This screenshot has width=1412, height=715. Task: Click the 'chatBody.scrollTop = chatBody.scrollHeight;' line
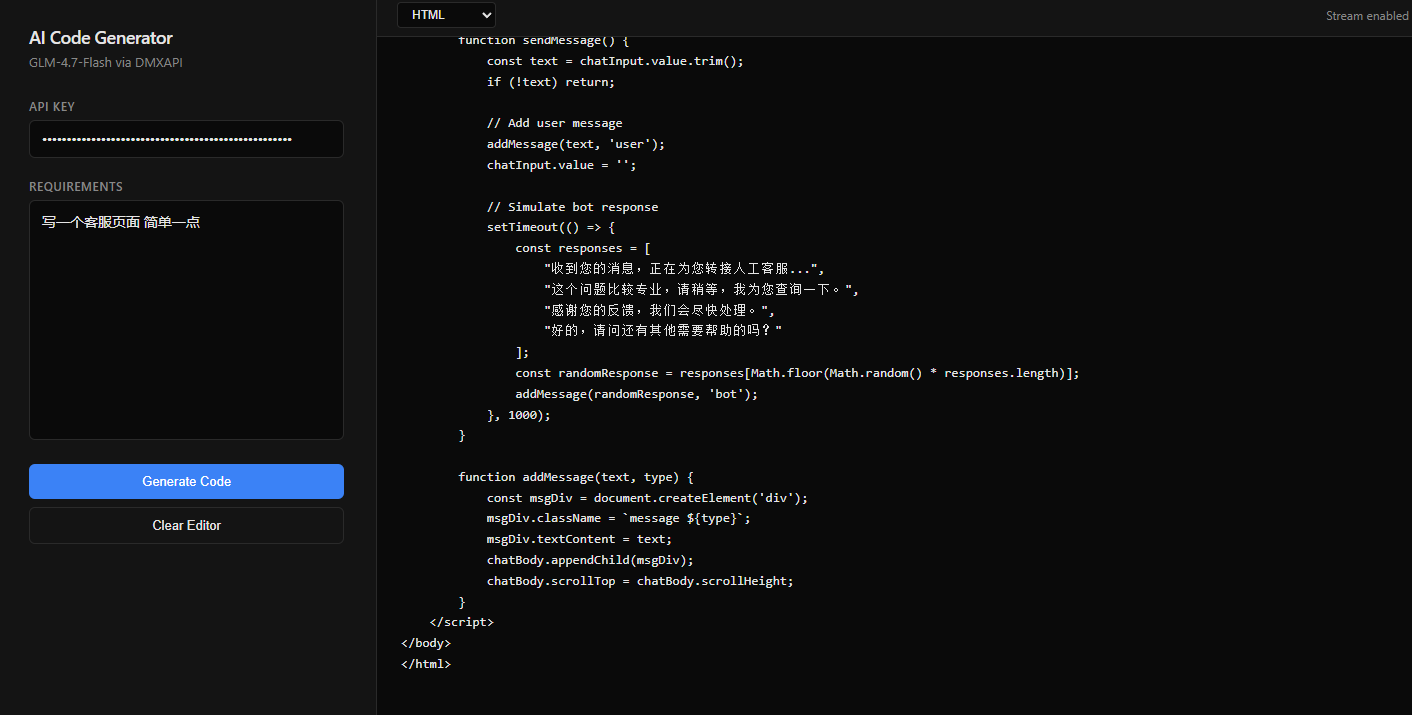click(640, 581)
